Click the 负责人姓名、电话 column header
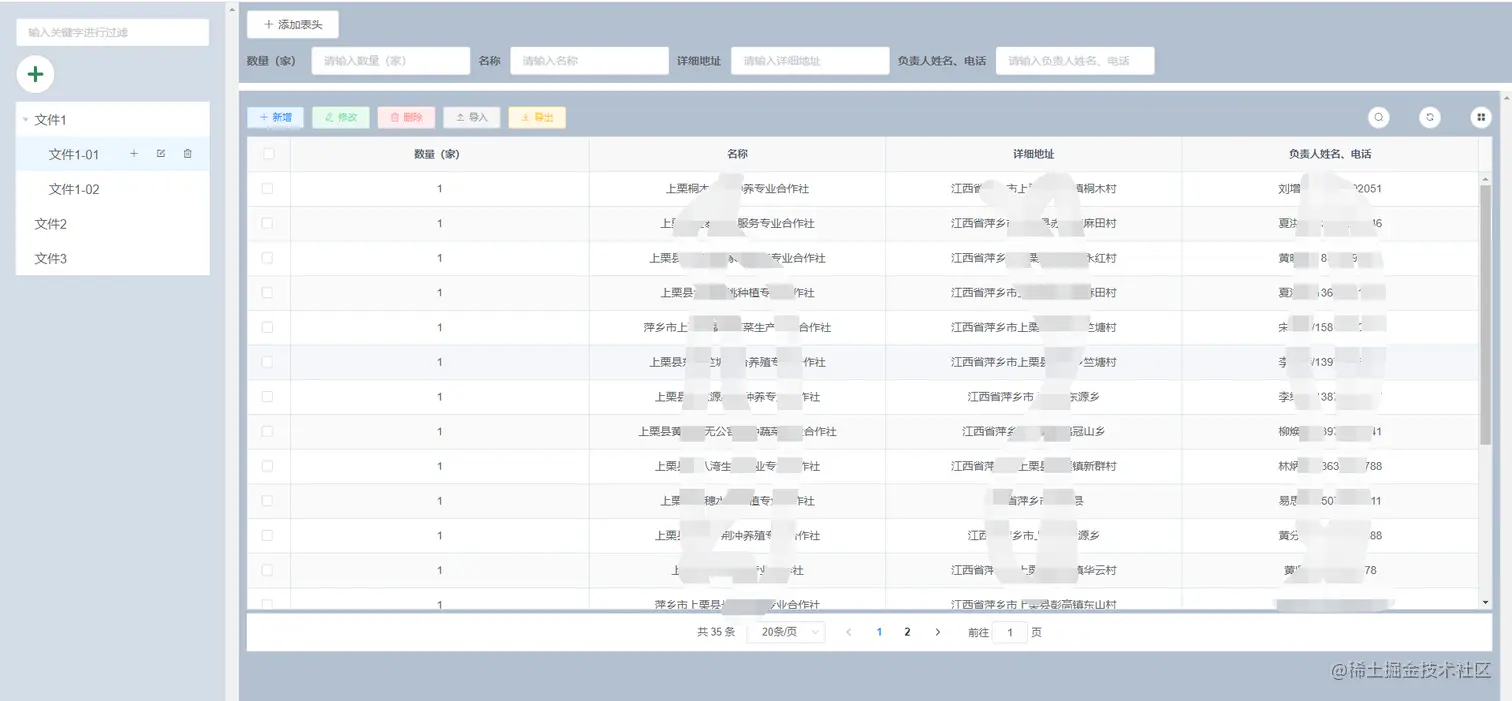Screen dimensions: 1512x701 pos(1329,154)
